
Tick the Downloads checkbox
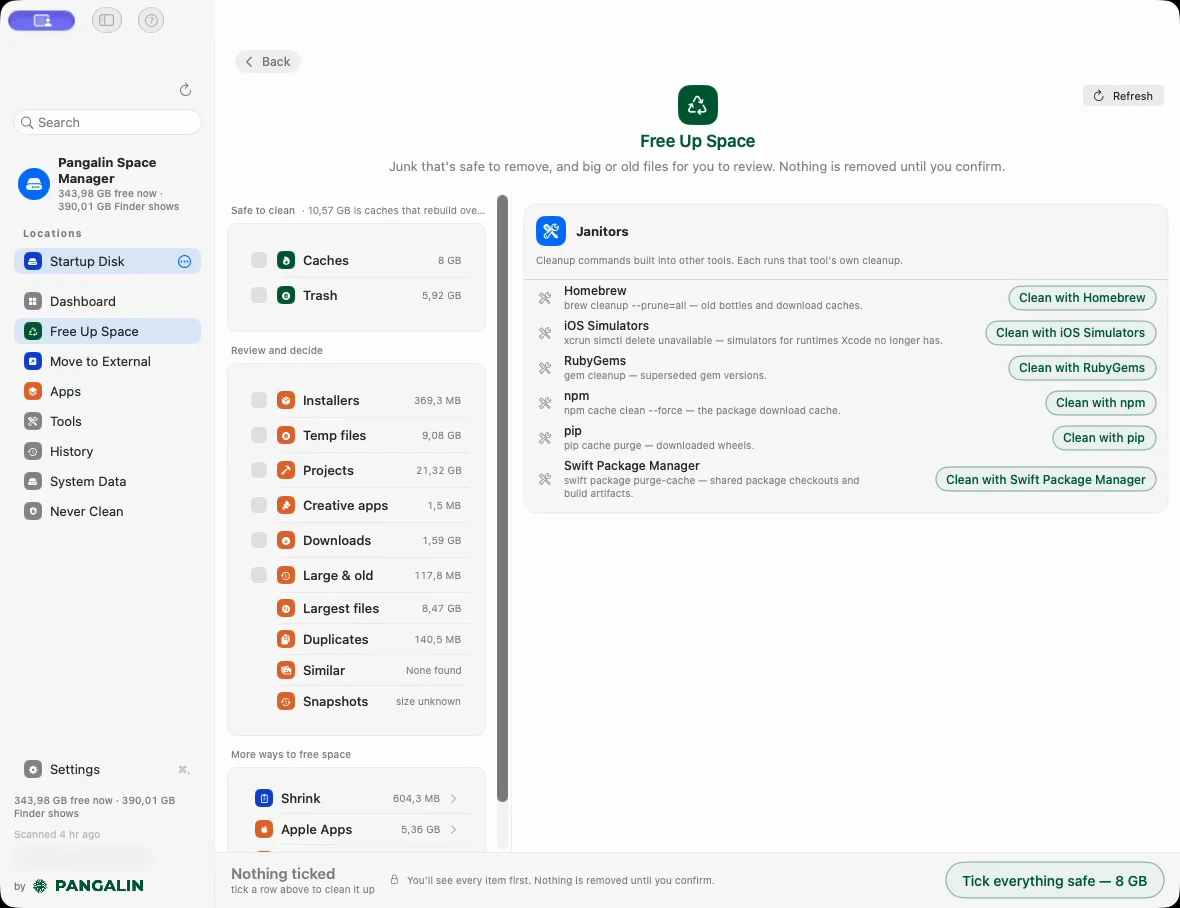259,540
